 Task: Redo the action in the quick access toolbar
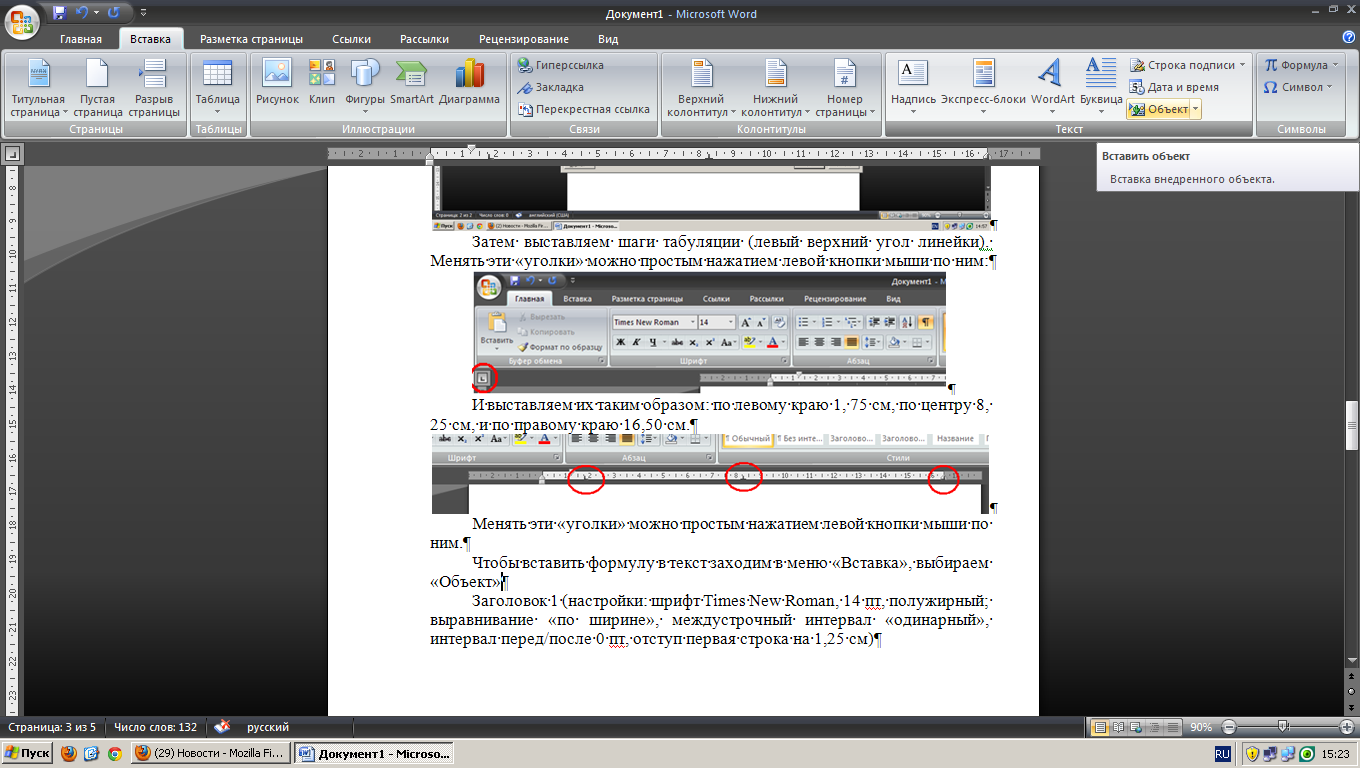(113, 14)
